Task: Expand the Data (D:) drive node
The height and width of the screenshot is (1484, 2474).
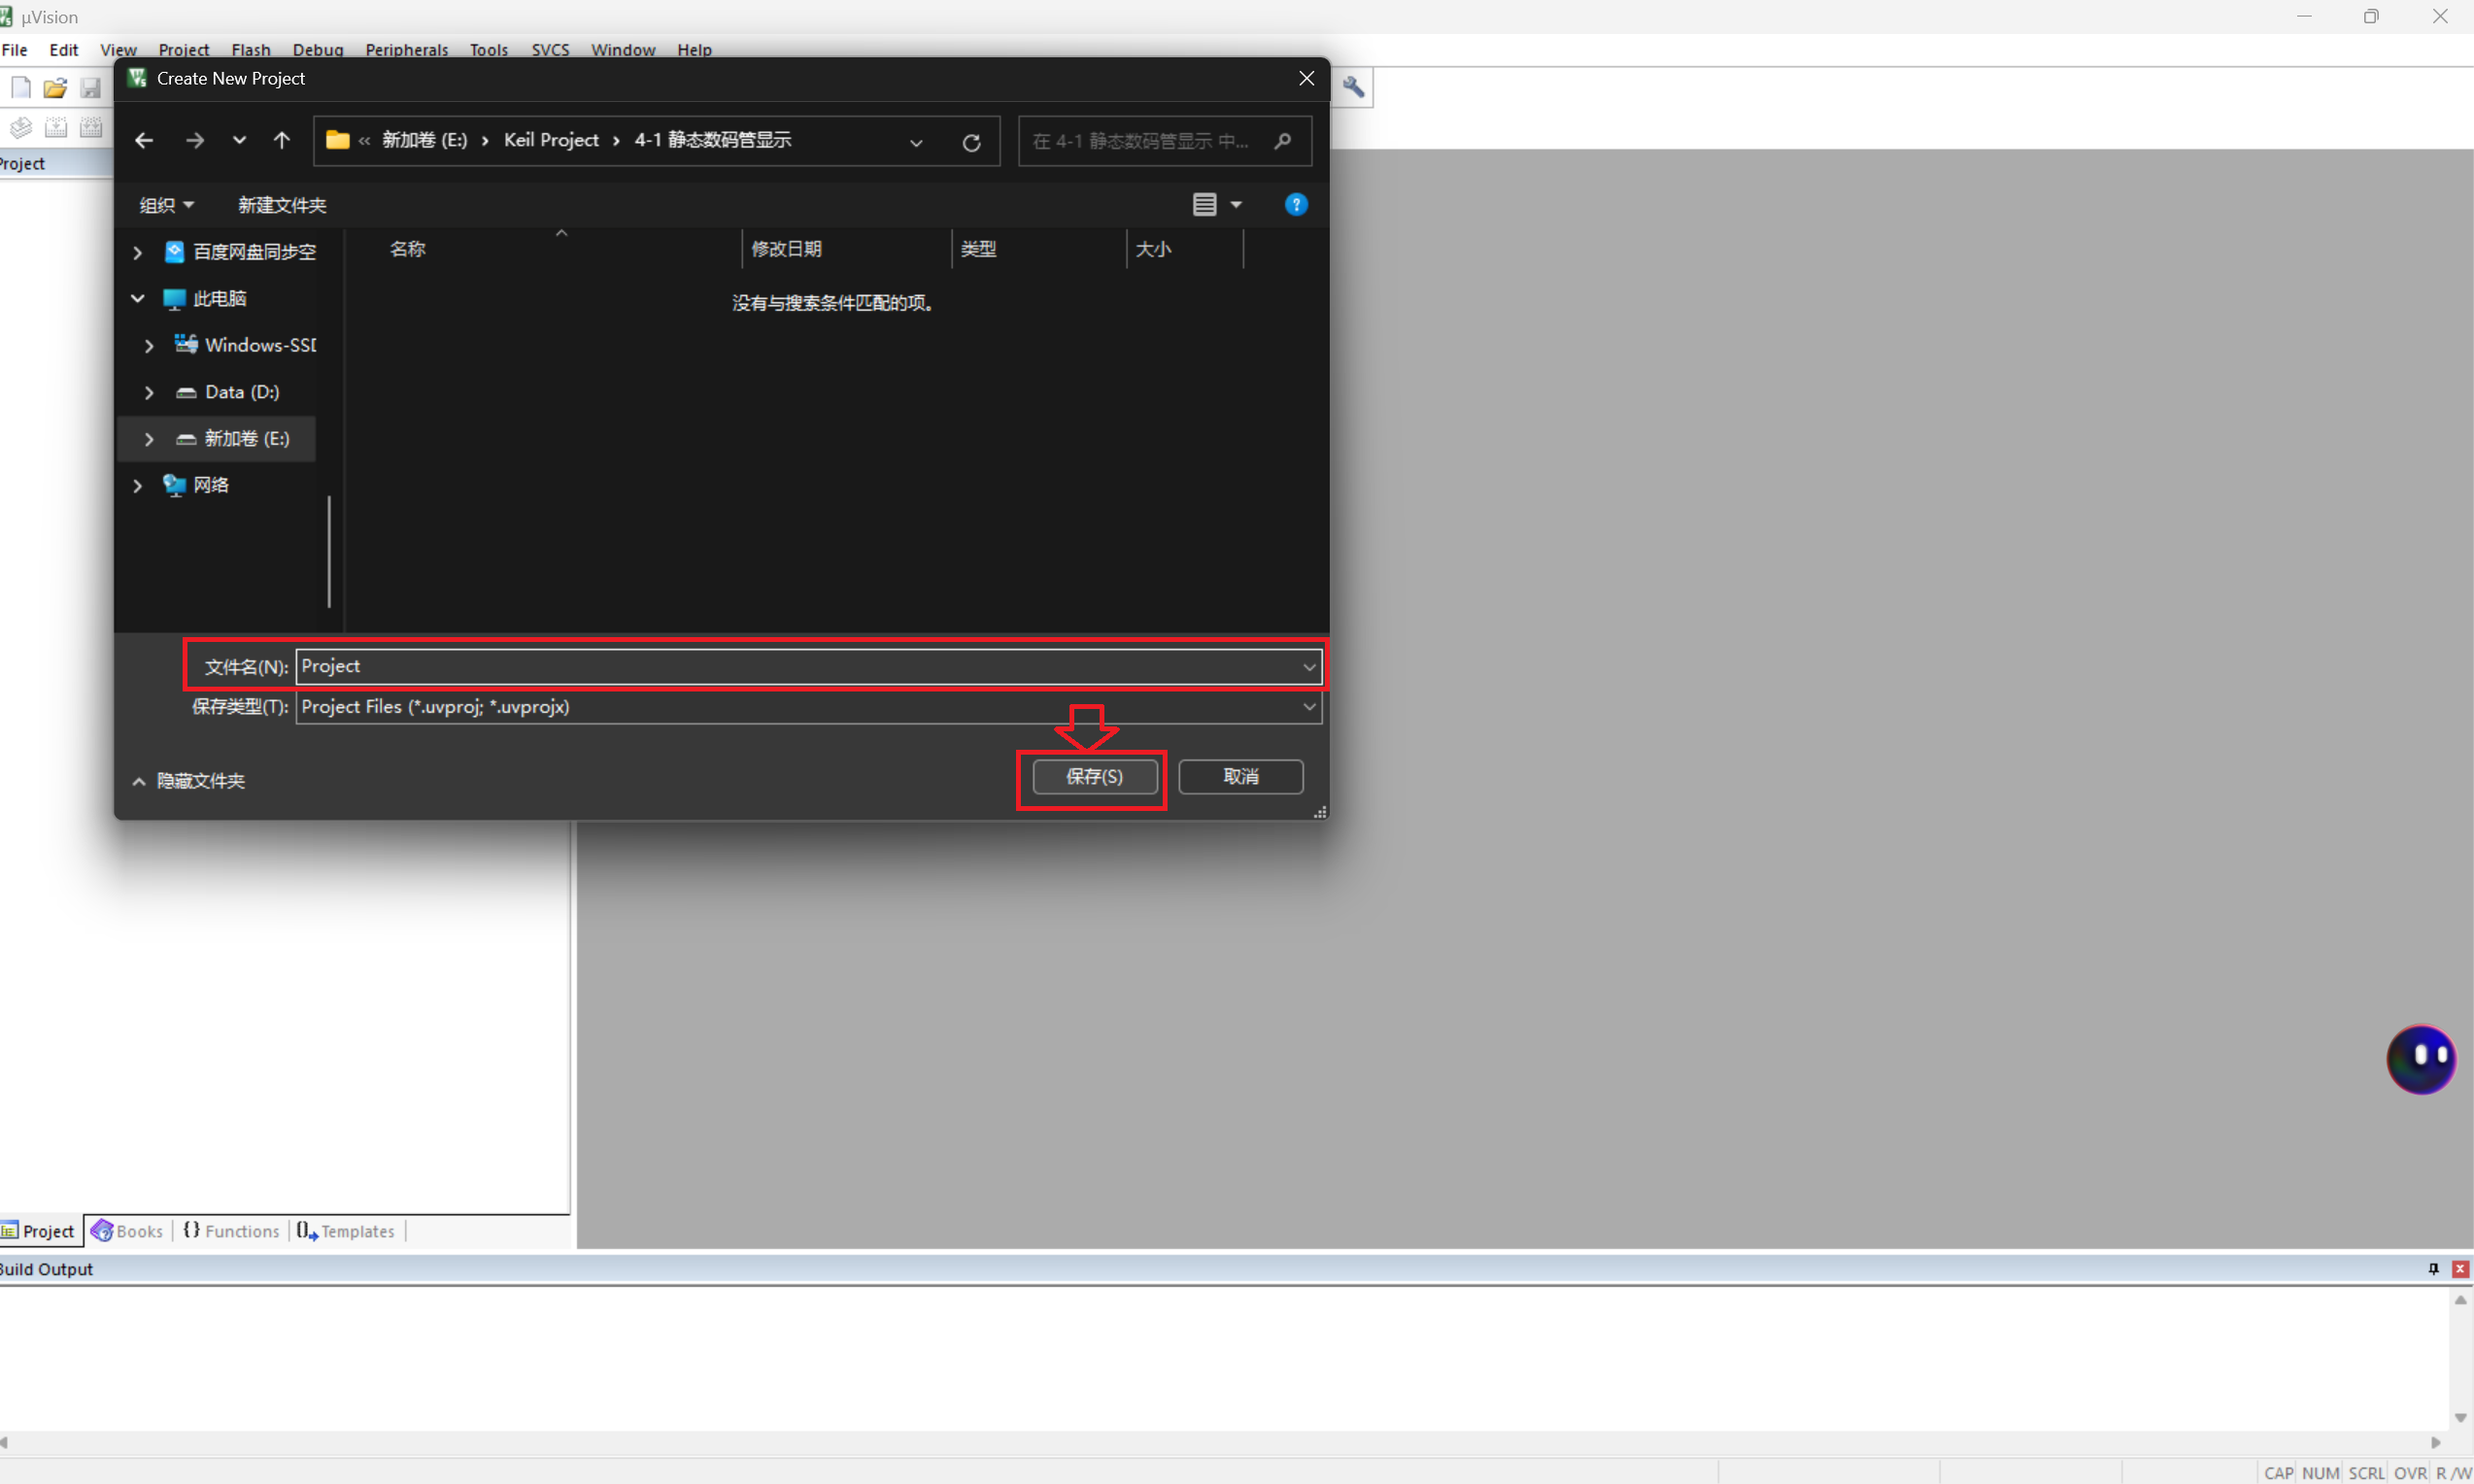Action: (x=149, y=392)
